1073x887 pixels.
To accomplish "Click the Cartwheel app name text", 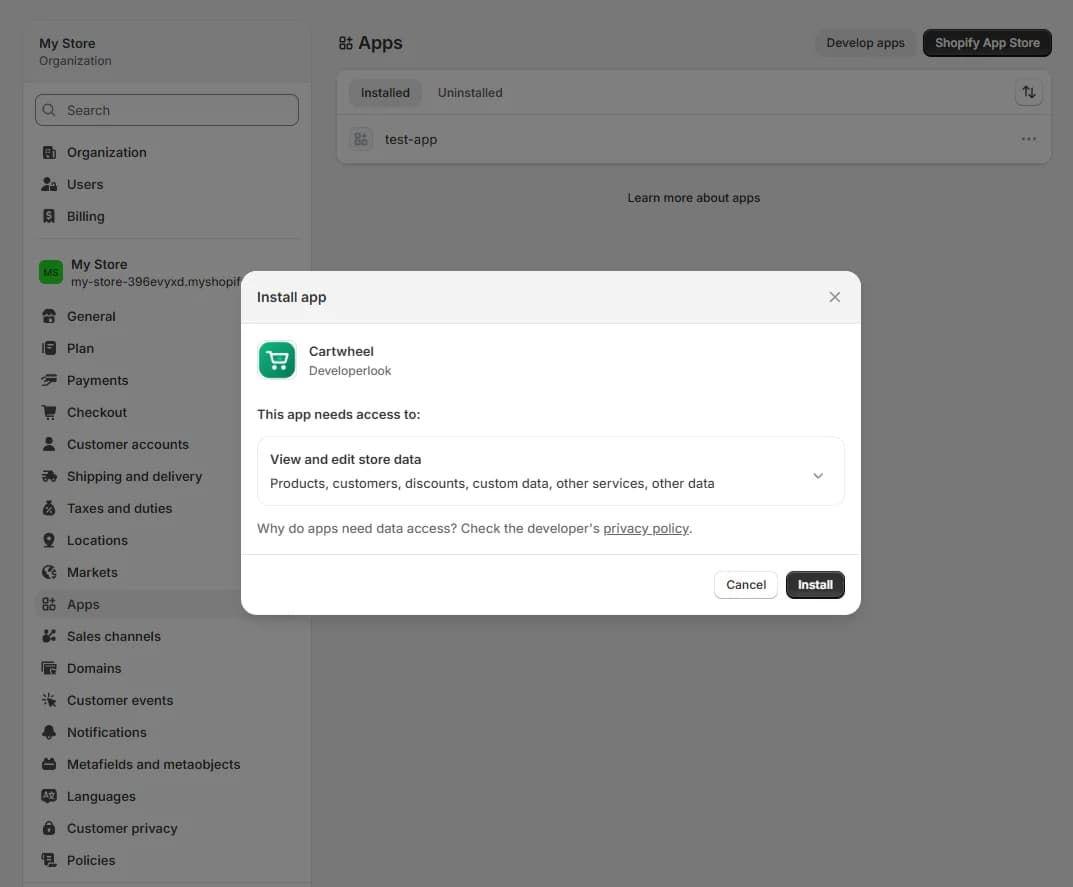I will tap(341, 351).
